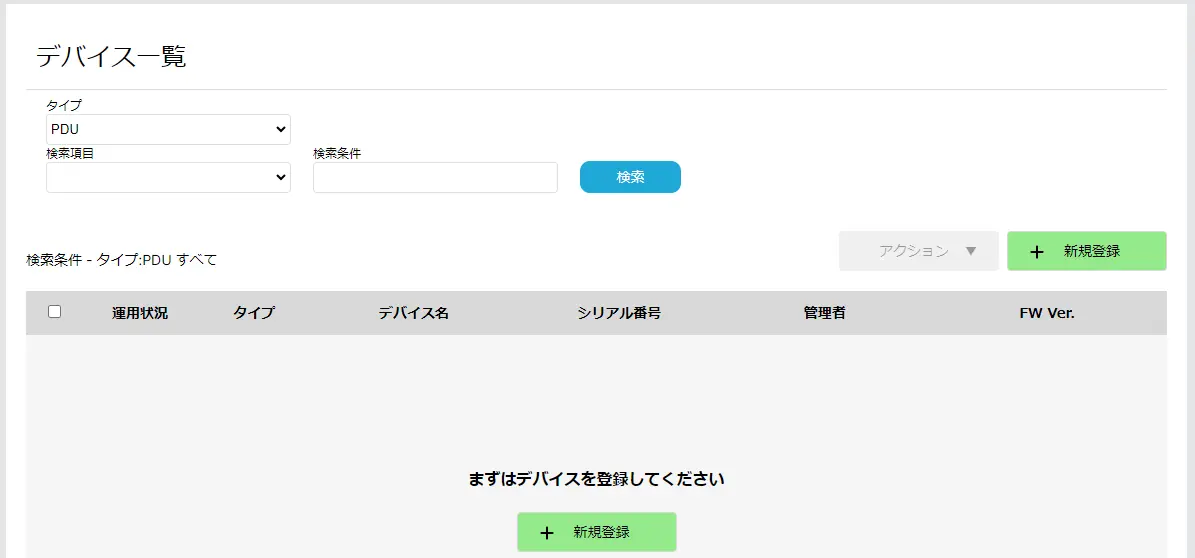Toggle the select-all checkbox in the table header
The image size is (1195, 558).
[55, 312]
